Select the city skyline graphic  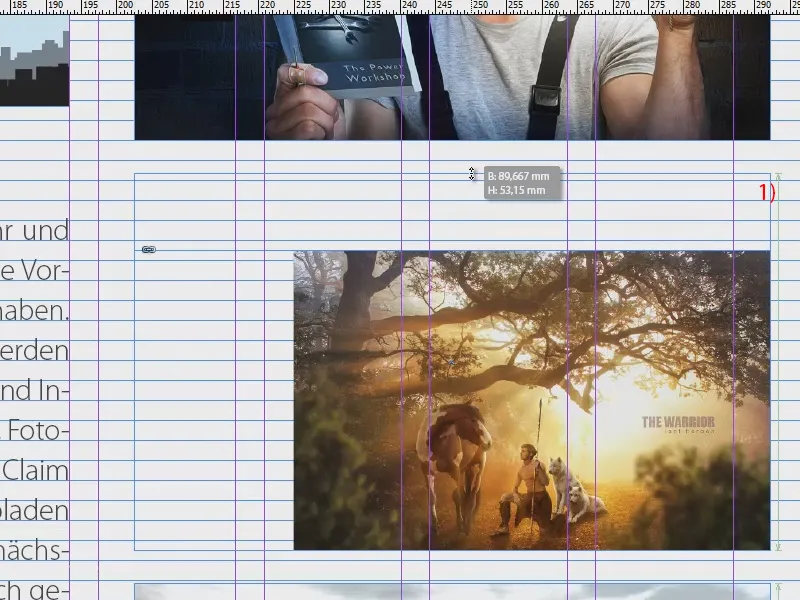tap(34, 60)
